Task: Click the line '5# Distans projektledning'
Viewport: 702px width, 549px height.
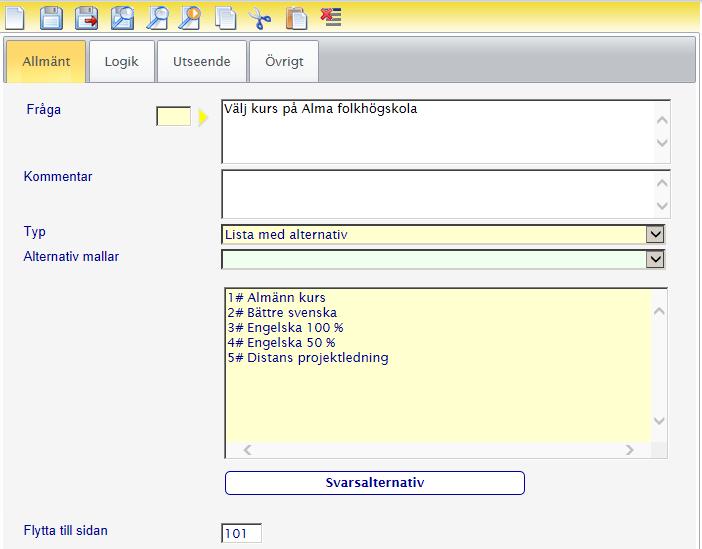Action: pos(308,358)
